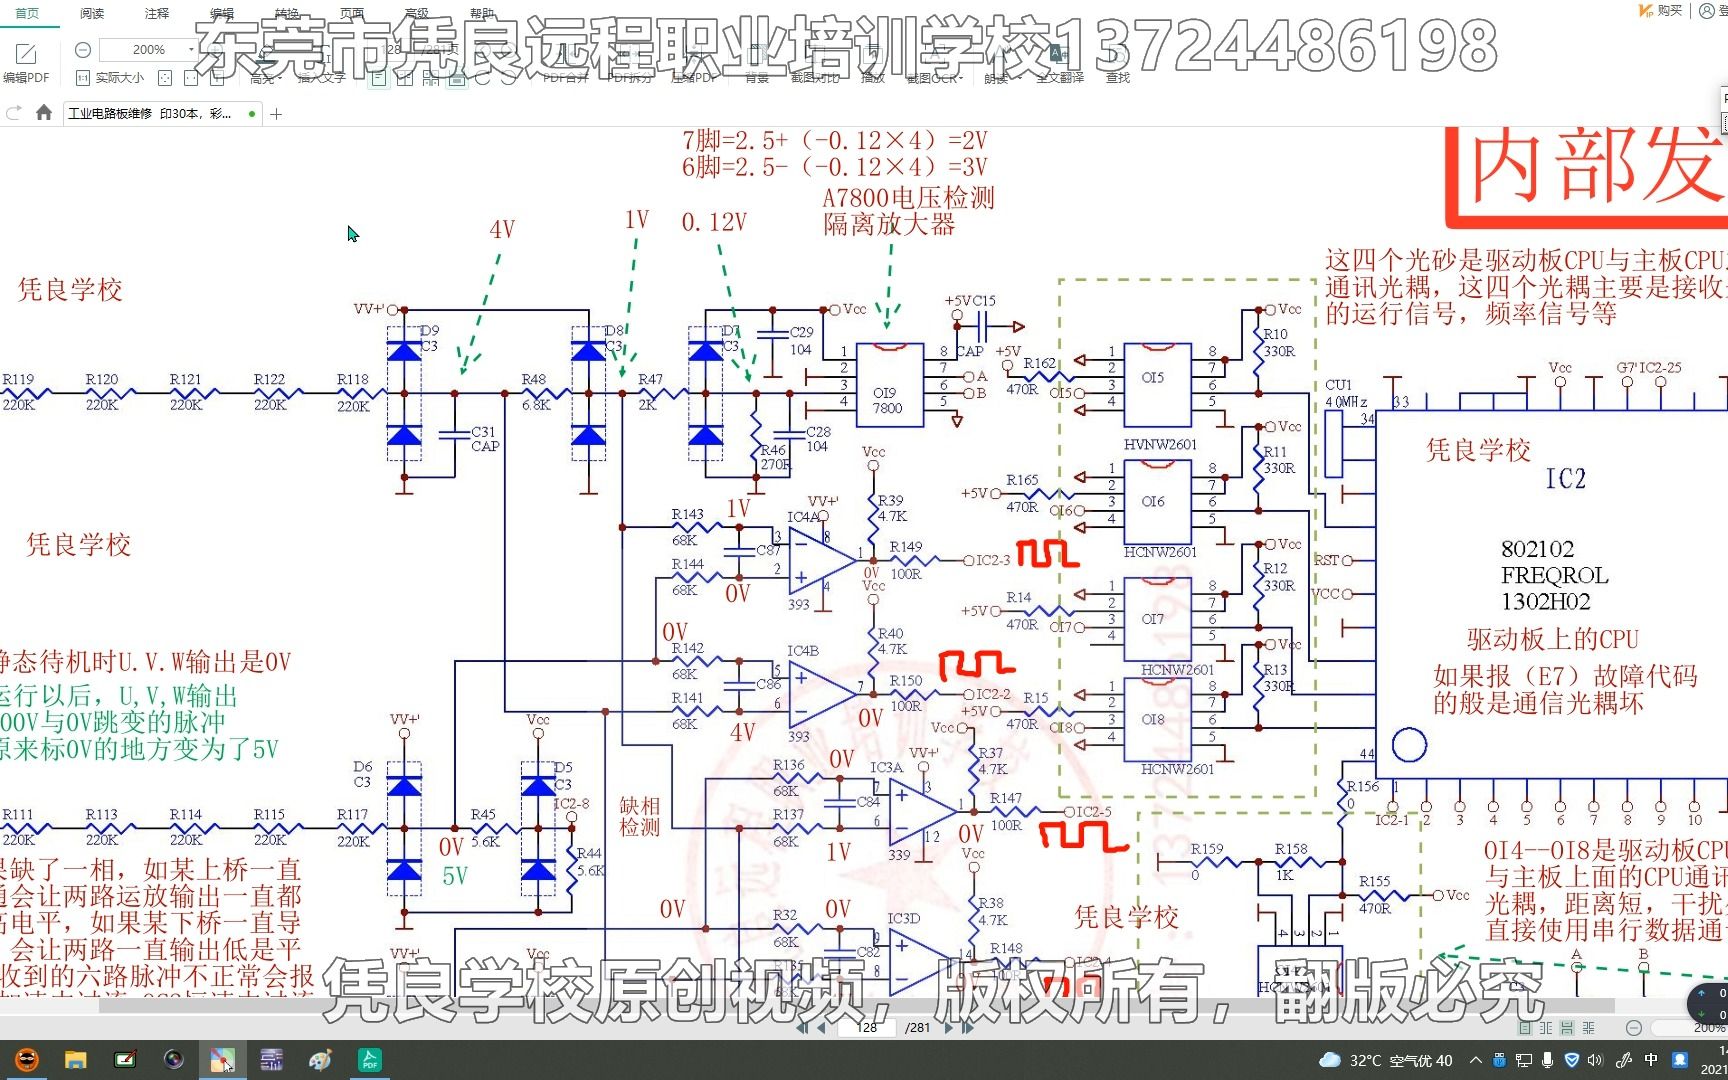The height and width of the screenshot is (1080, 1728).
Task: Open the 注释 ribbon tab
Action: tap(157, 13)
